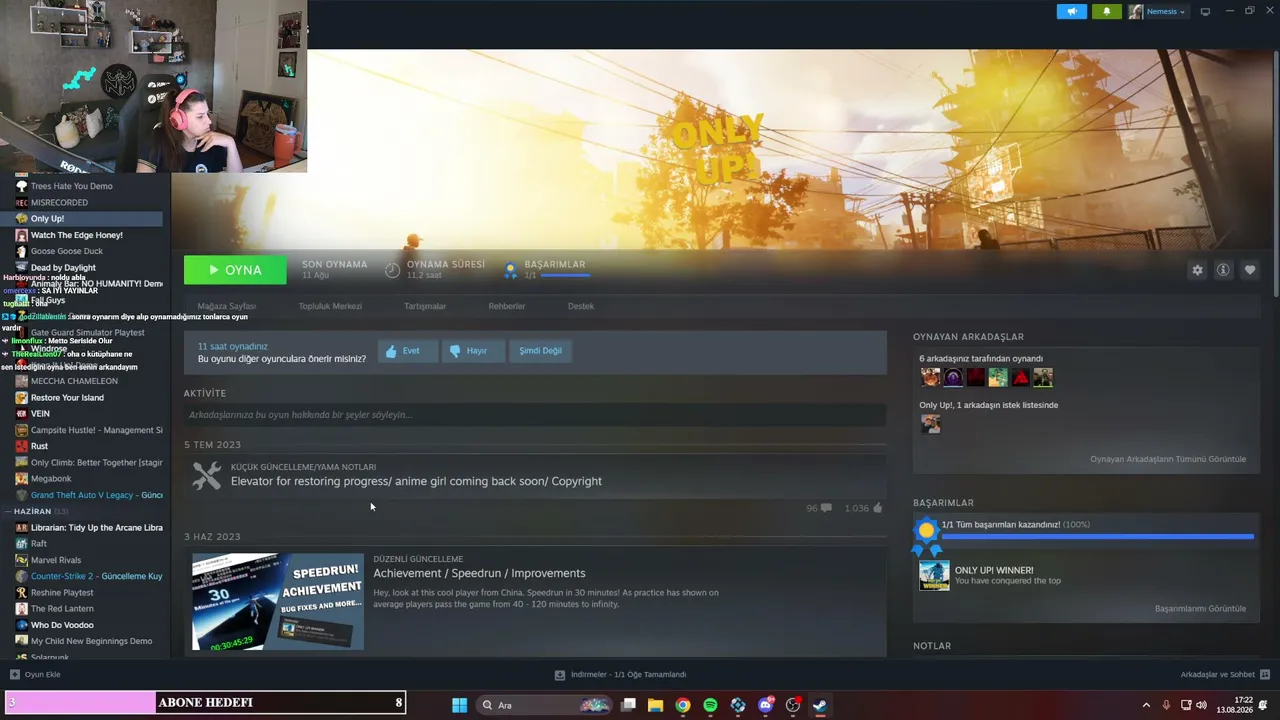Open Başarımlarımı Görüntüle achievements link
The image size is (1280, 720).
(x=1200, y=608)
